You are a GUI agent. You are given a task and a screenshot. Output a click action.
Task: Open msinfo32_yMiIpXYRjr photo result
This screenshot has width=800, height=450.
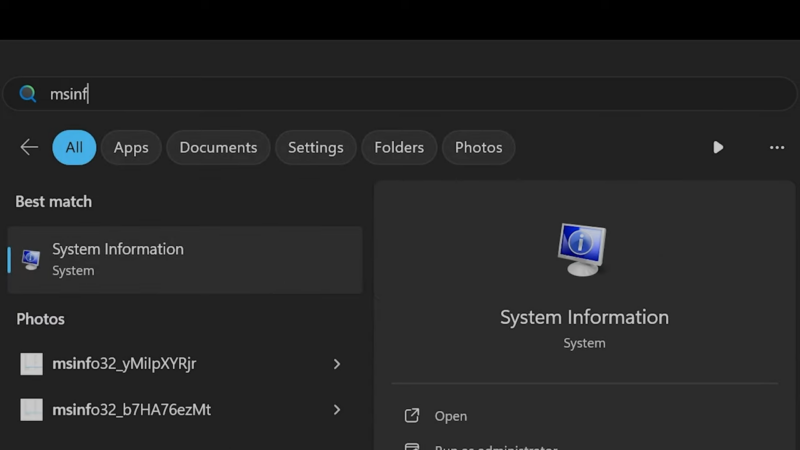tap(185, 364)
